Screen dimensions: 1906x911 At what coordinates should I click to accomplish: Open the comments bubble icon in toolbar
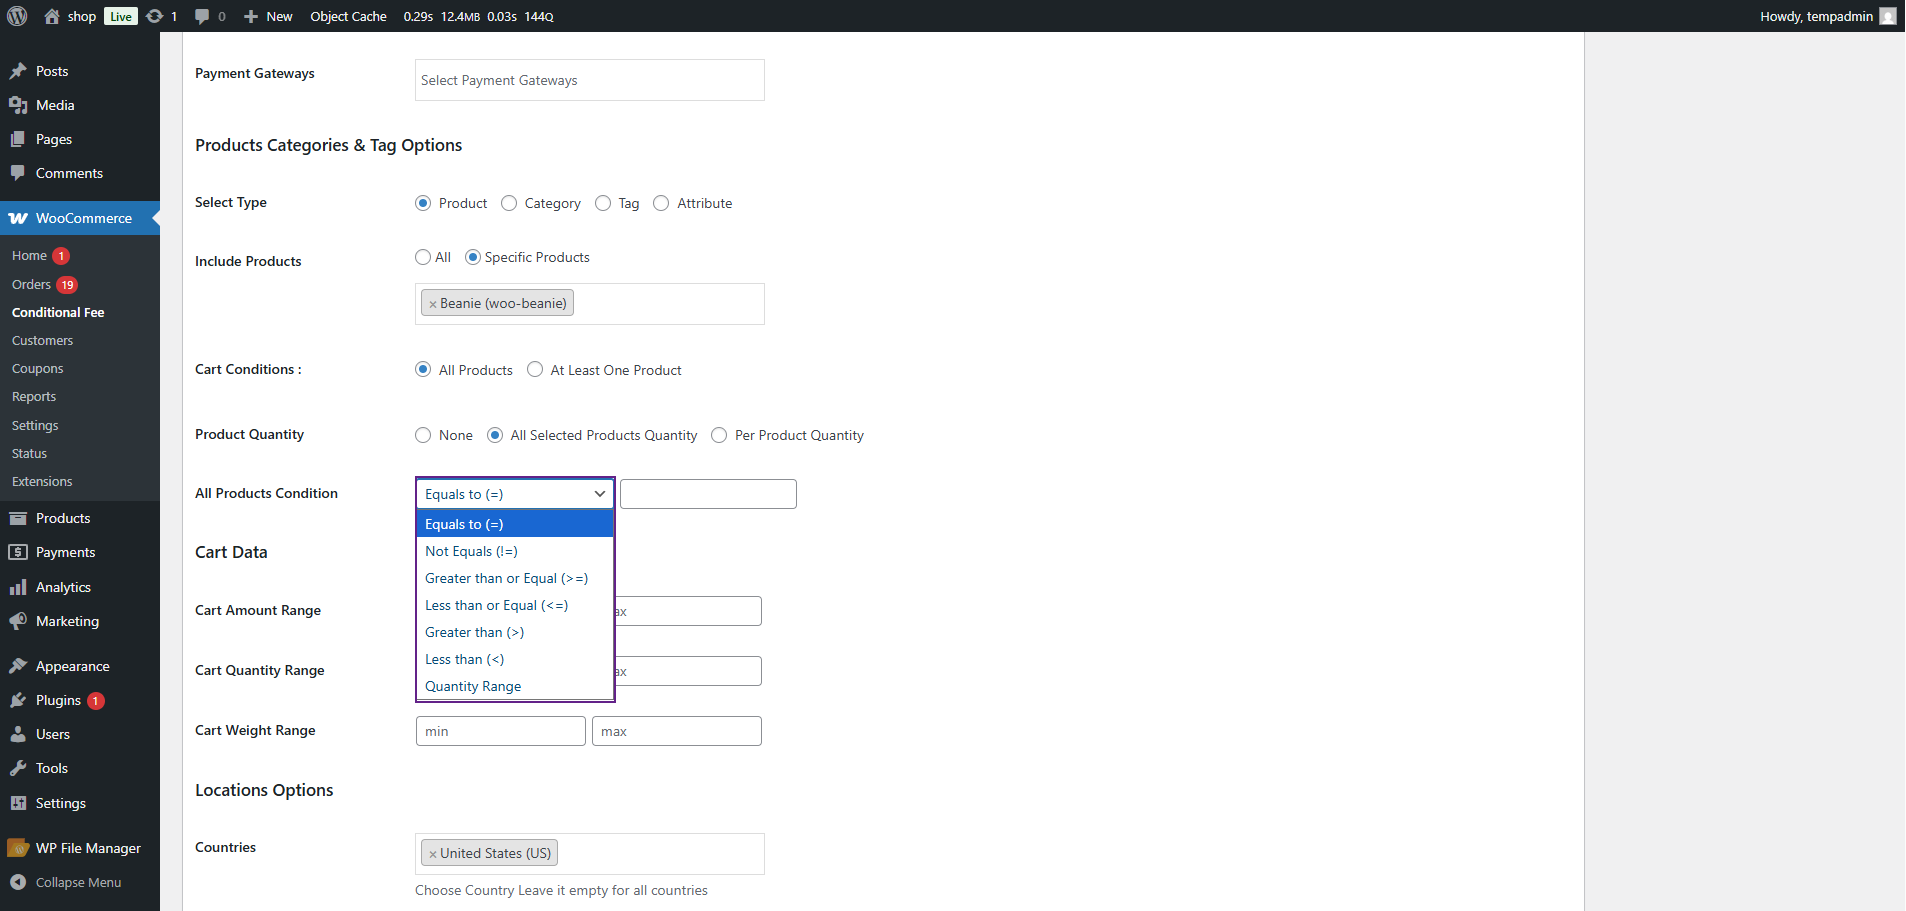click(202, 16)
